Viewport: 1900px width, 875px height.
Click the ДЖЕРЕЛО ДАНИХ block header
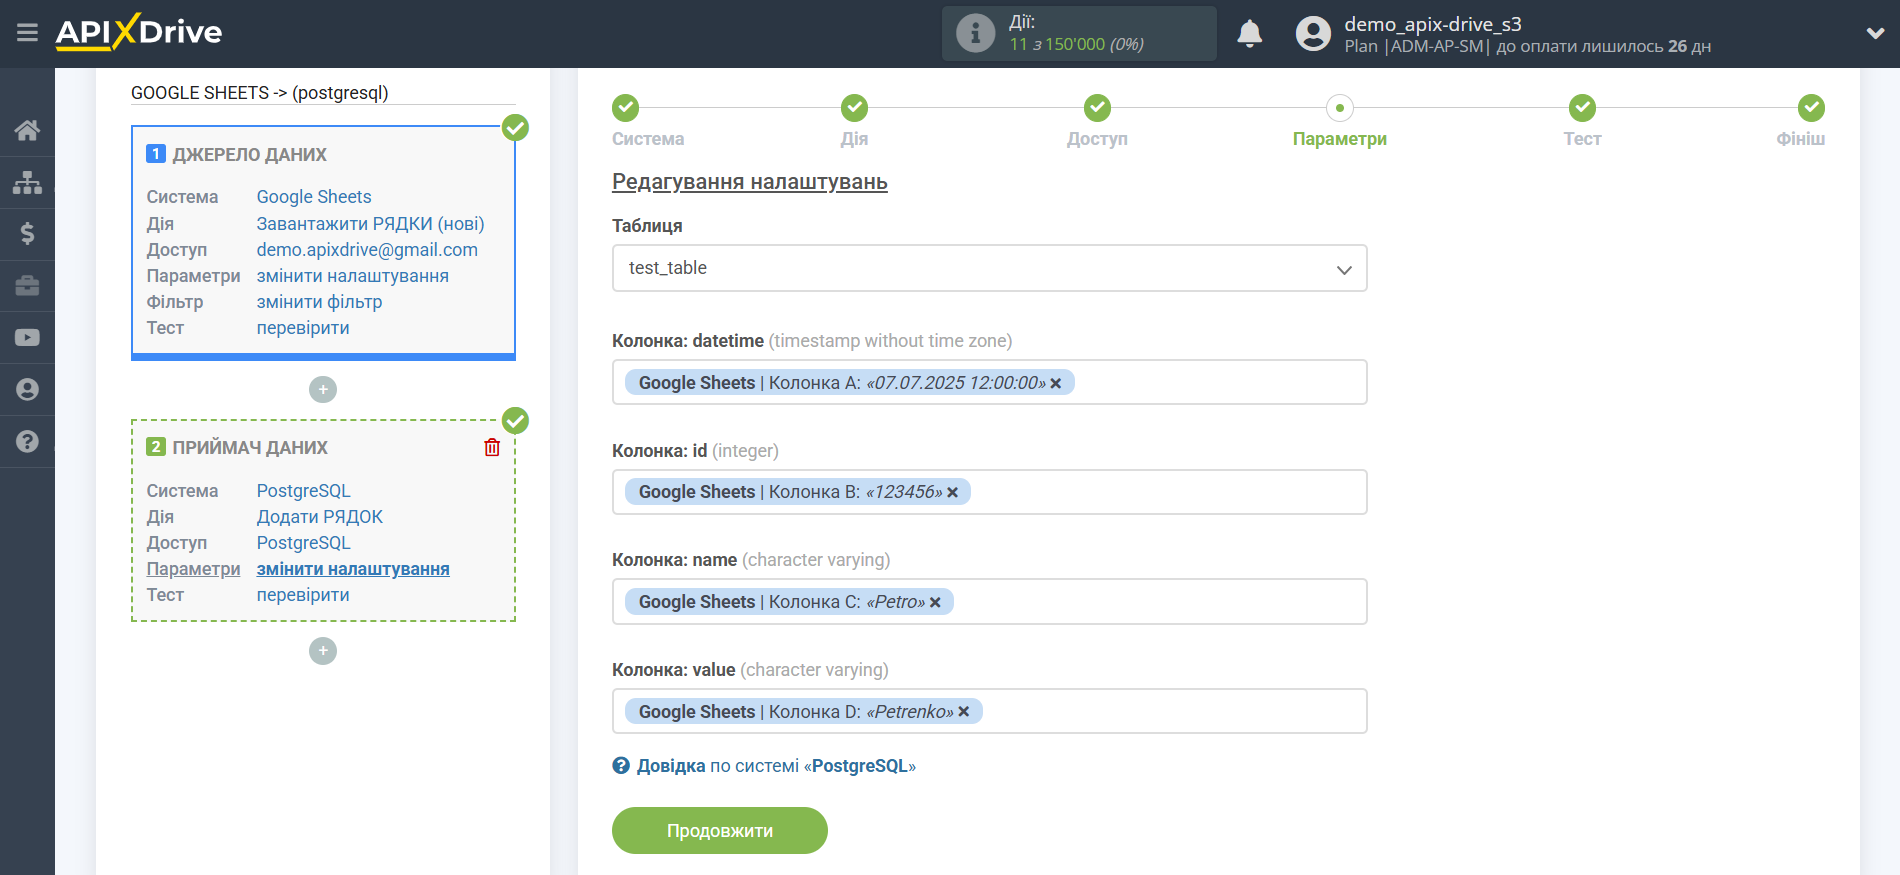click(249, 155)
